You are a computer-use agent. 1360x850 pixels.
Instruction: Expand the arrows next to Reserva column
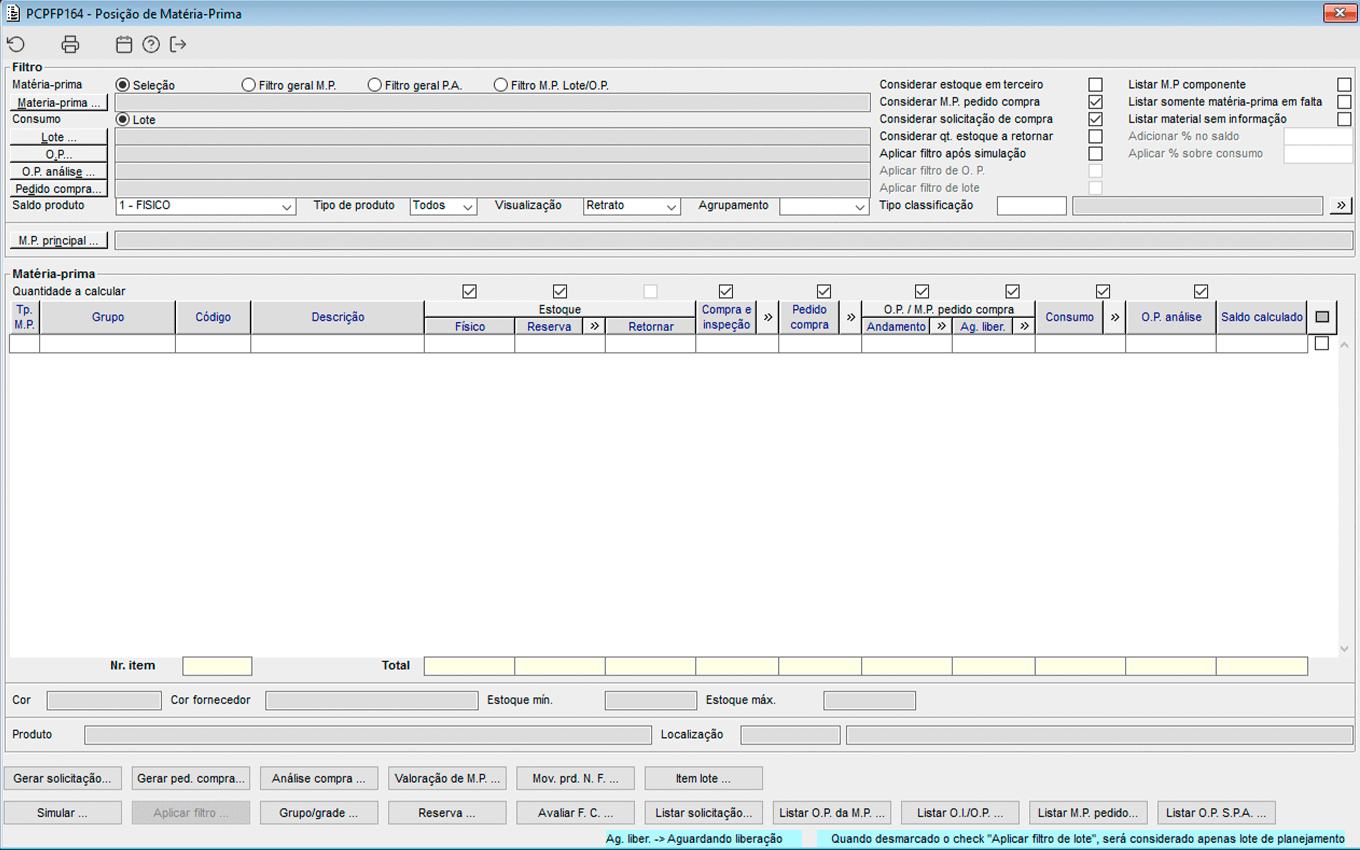(x=593, y=326)
